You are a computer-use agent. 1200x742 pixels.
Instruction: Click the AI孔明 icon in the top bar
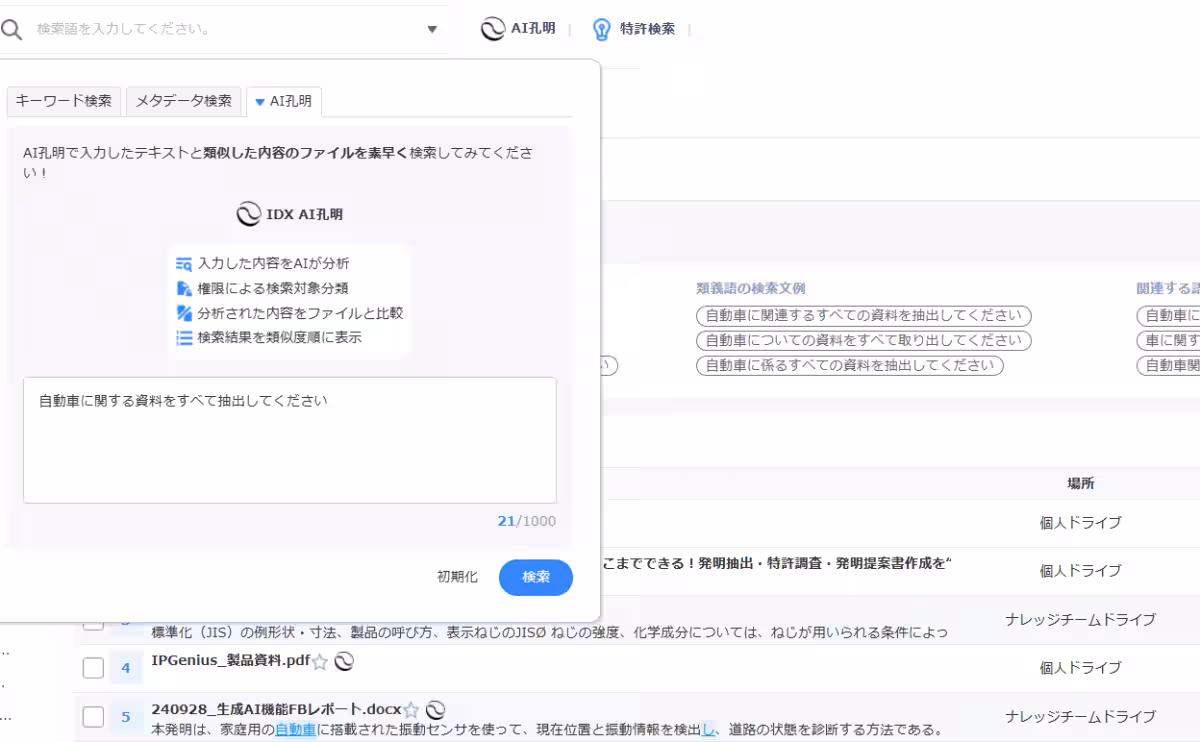coord(494,29)
